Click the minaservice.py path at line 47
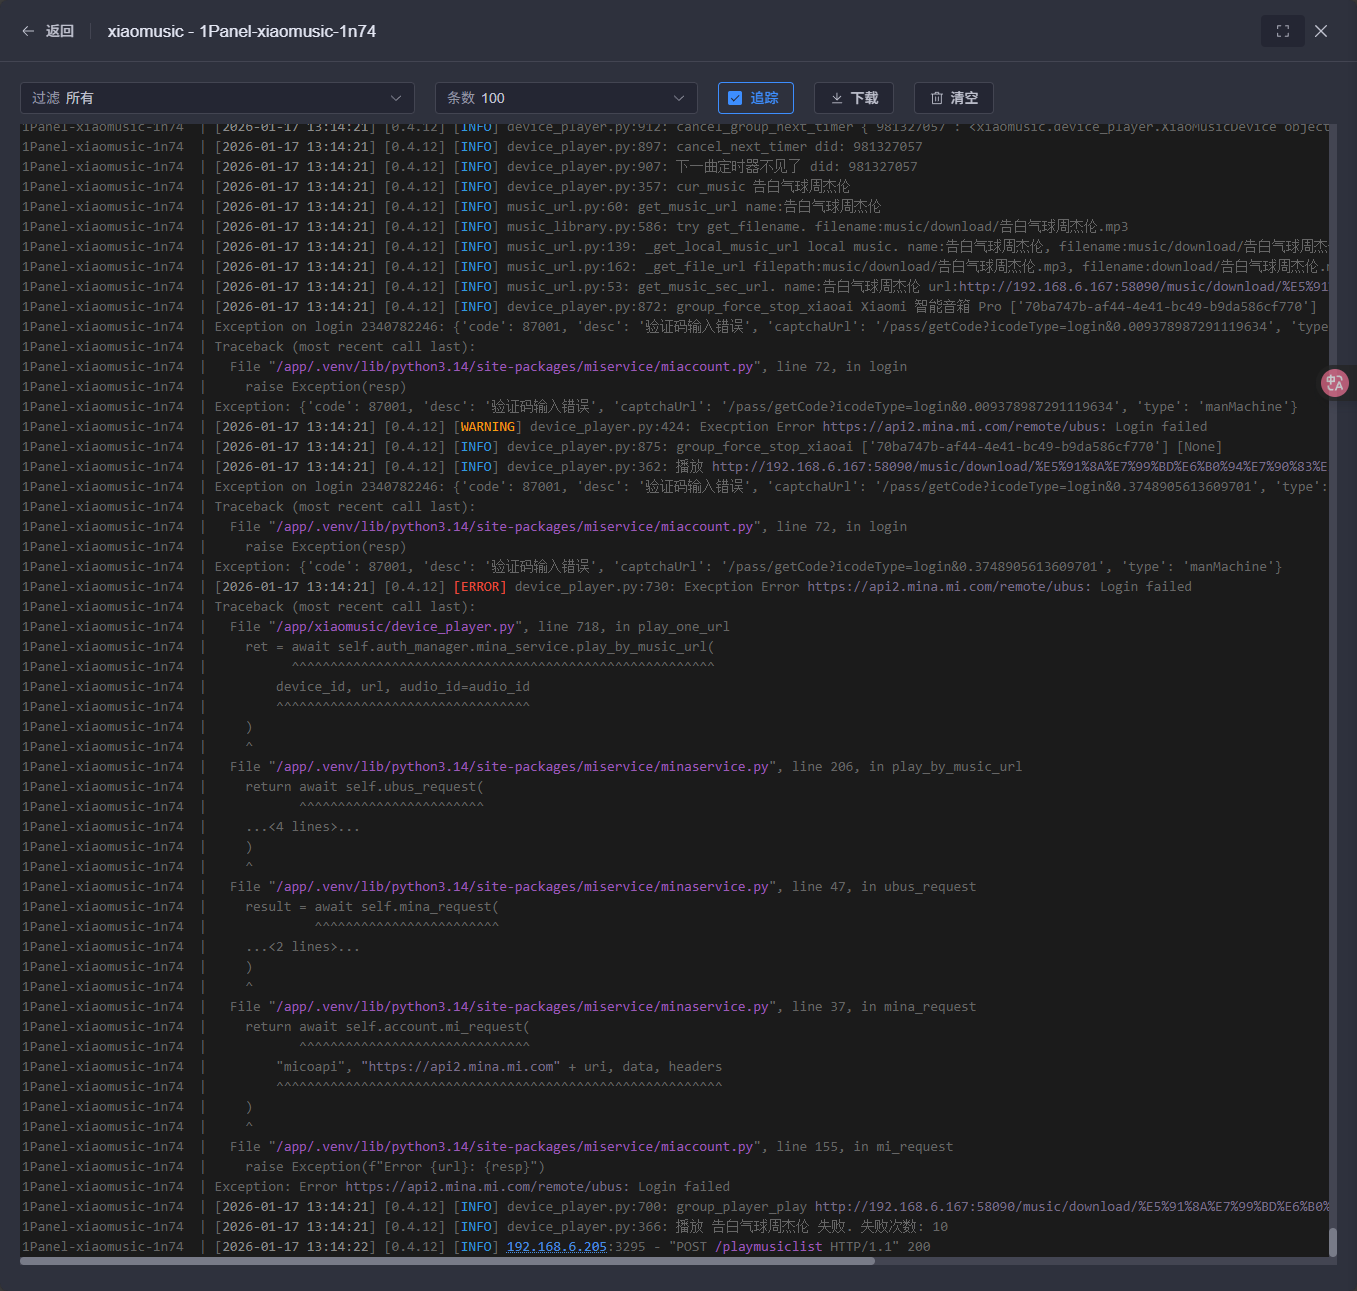This screenshot has width=1357, height=1291. click(522, 887)
